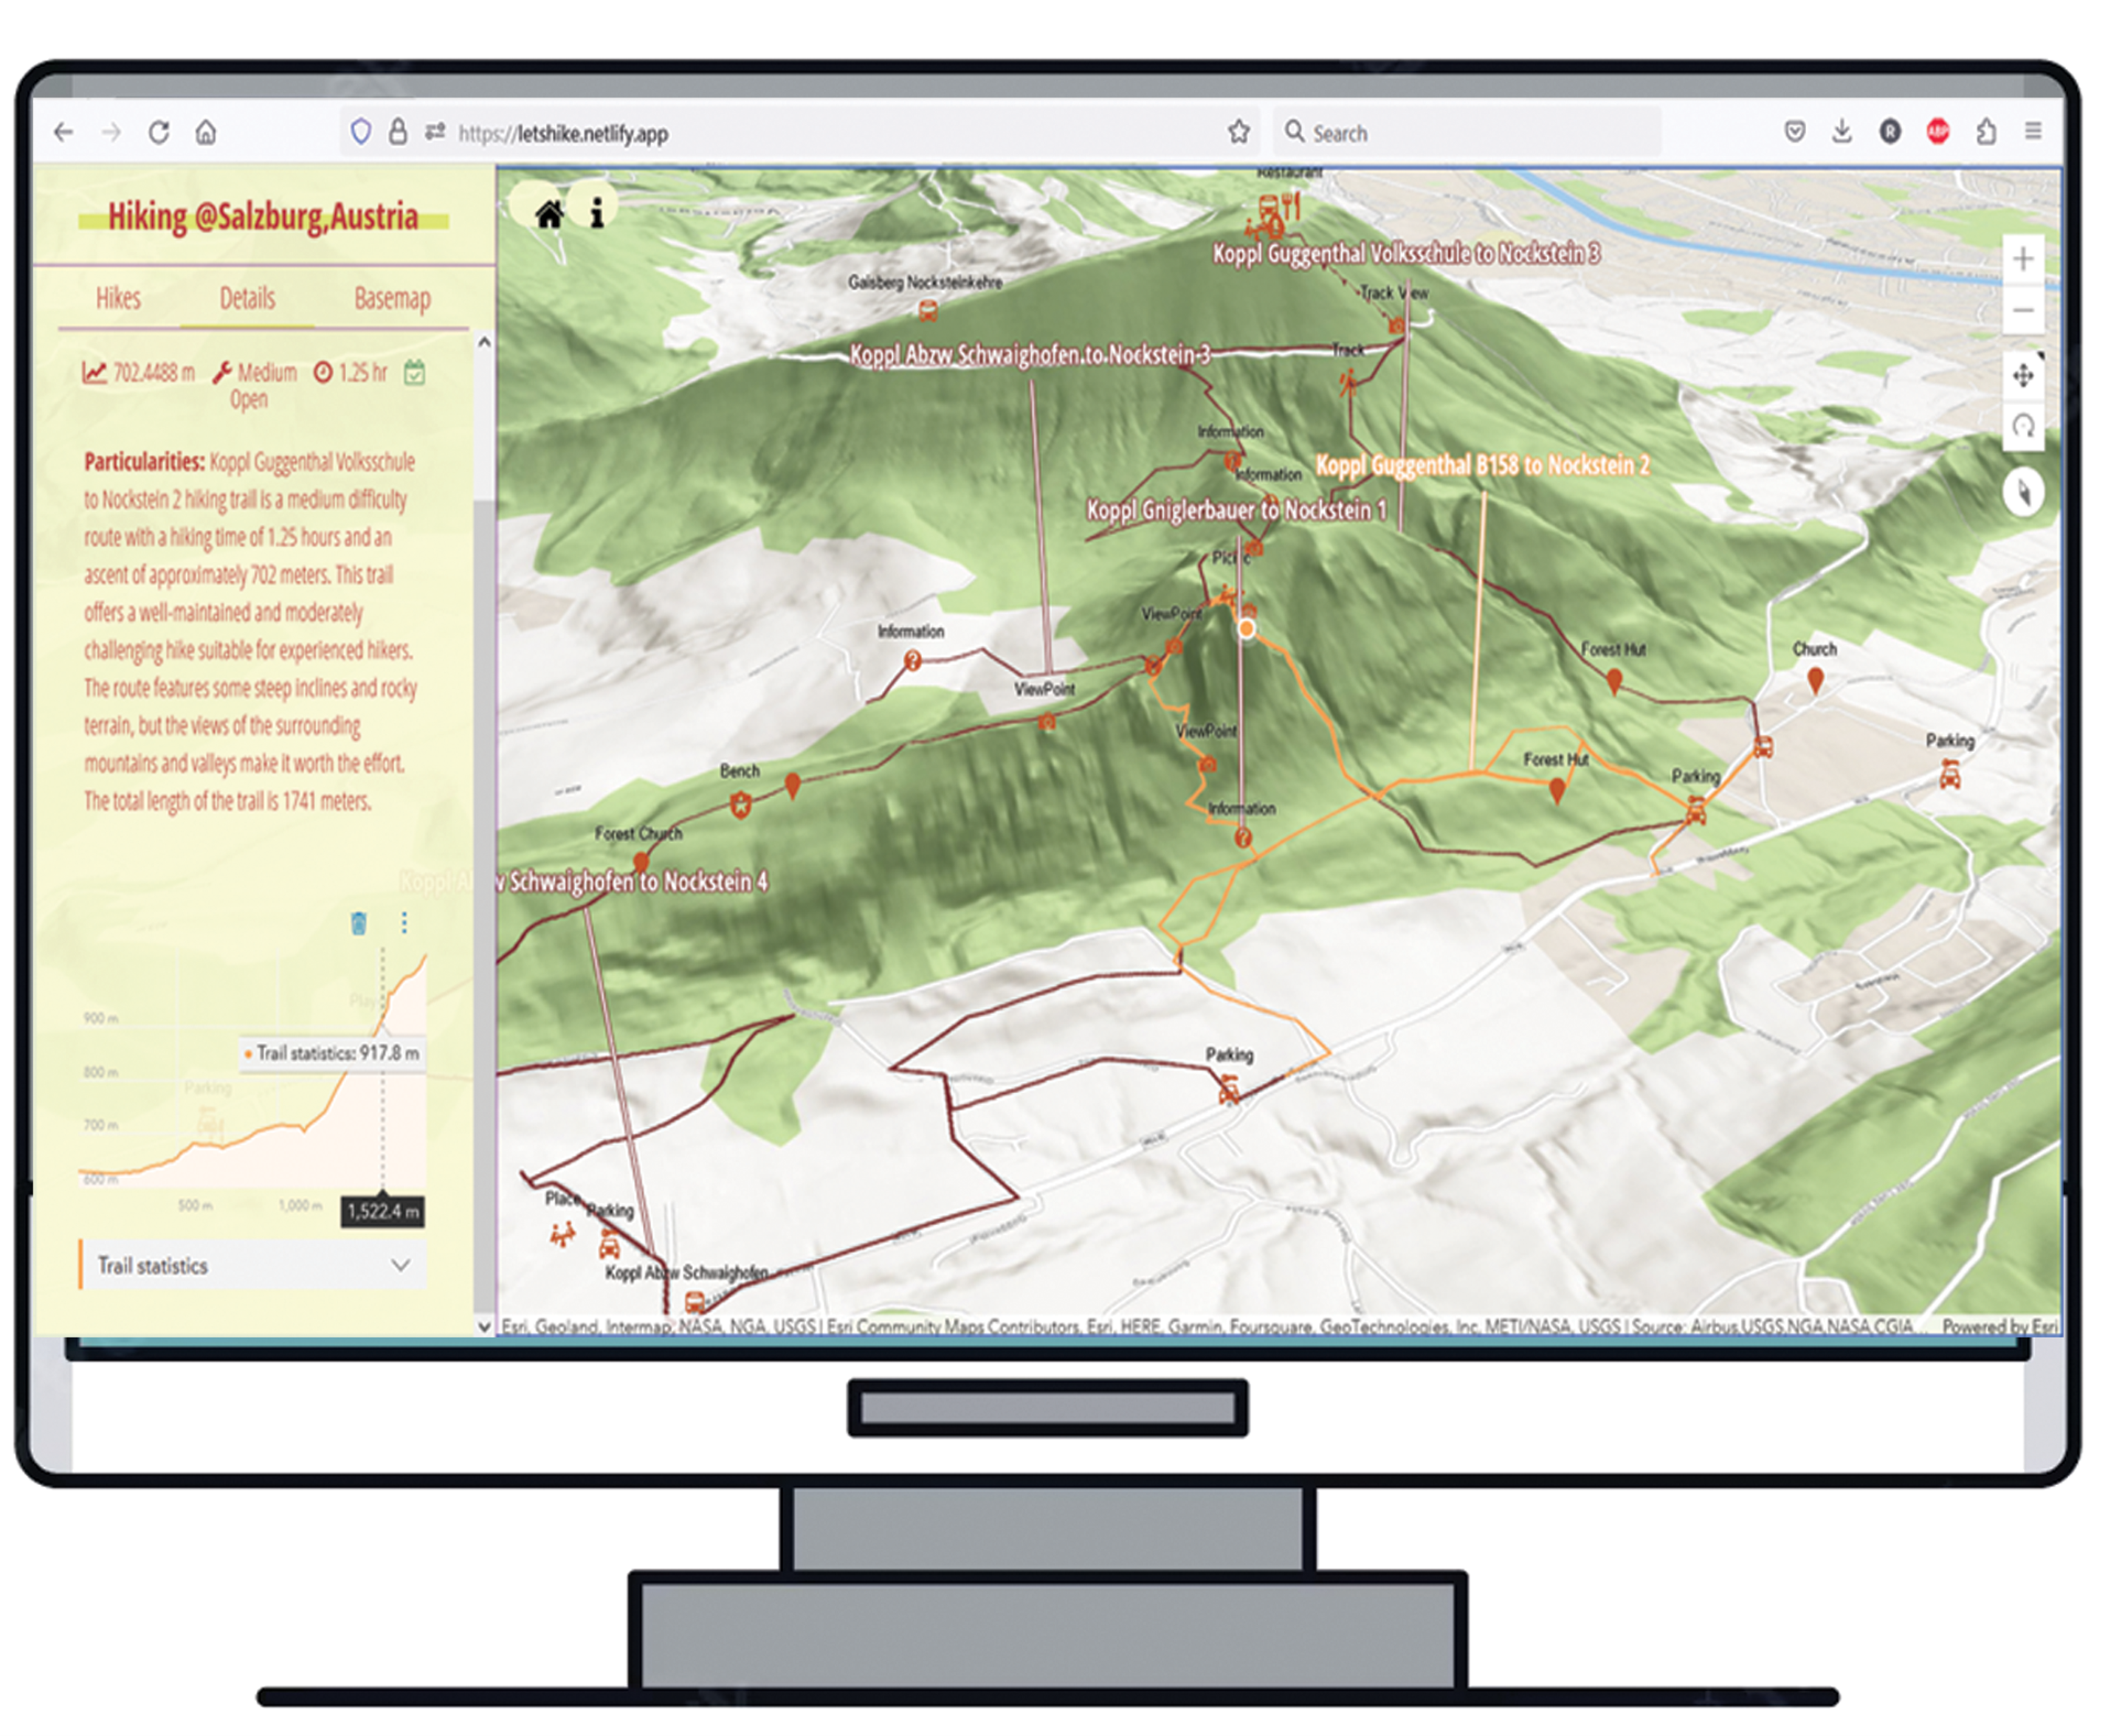
Task: Click the 1.25 hr duration value
Action: click(363, 373)
